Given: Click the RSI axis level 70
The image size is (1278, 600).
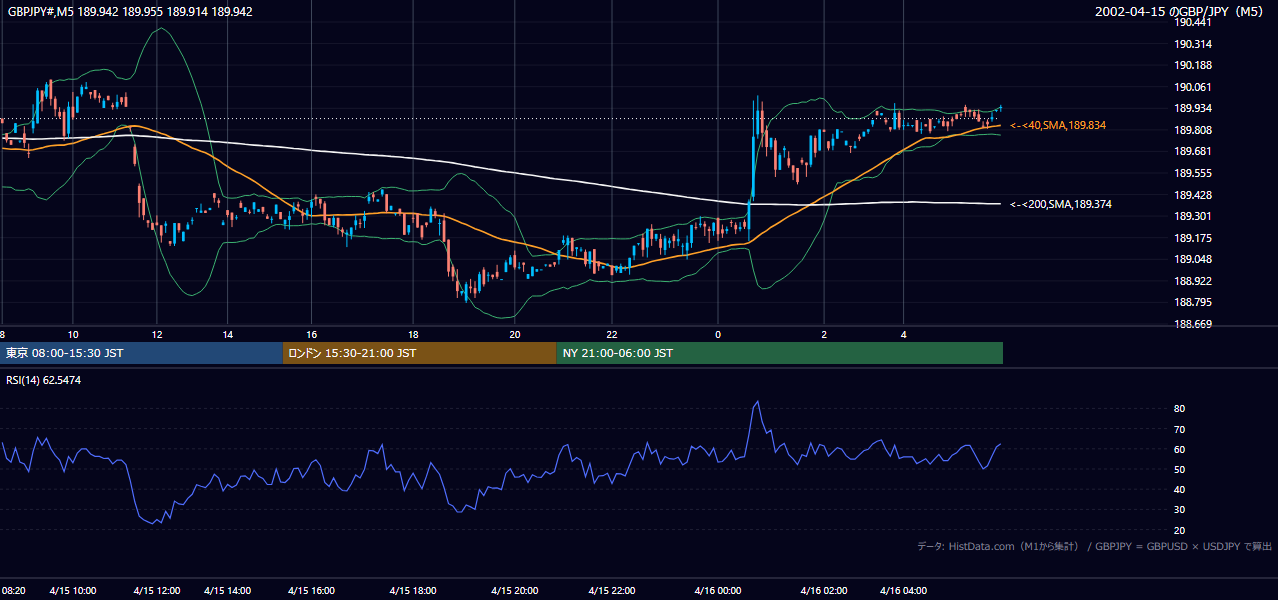Looking at the screenshot, I should click(x=1180, y=429).
